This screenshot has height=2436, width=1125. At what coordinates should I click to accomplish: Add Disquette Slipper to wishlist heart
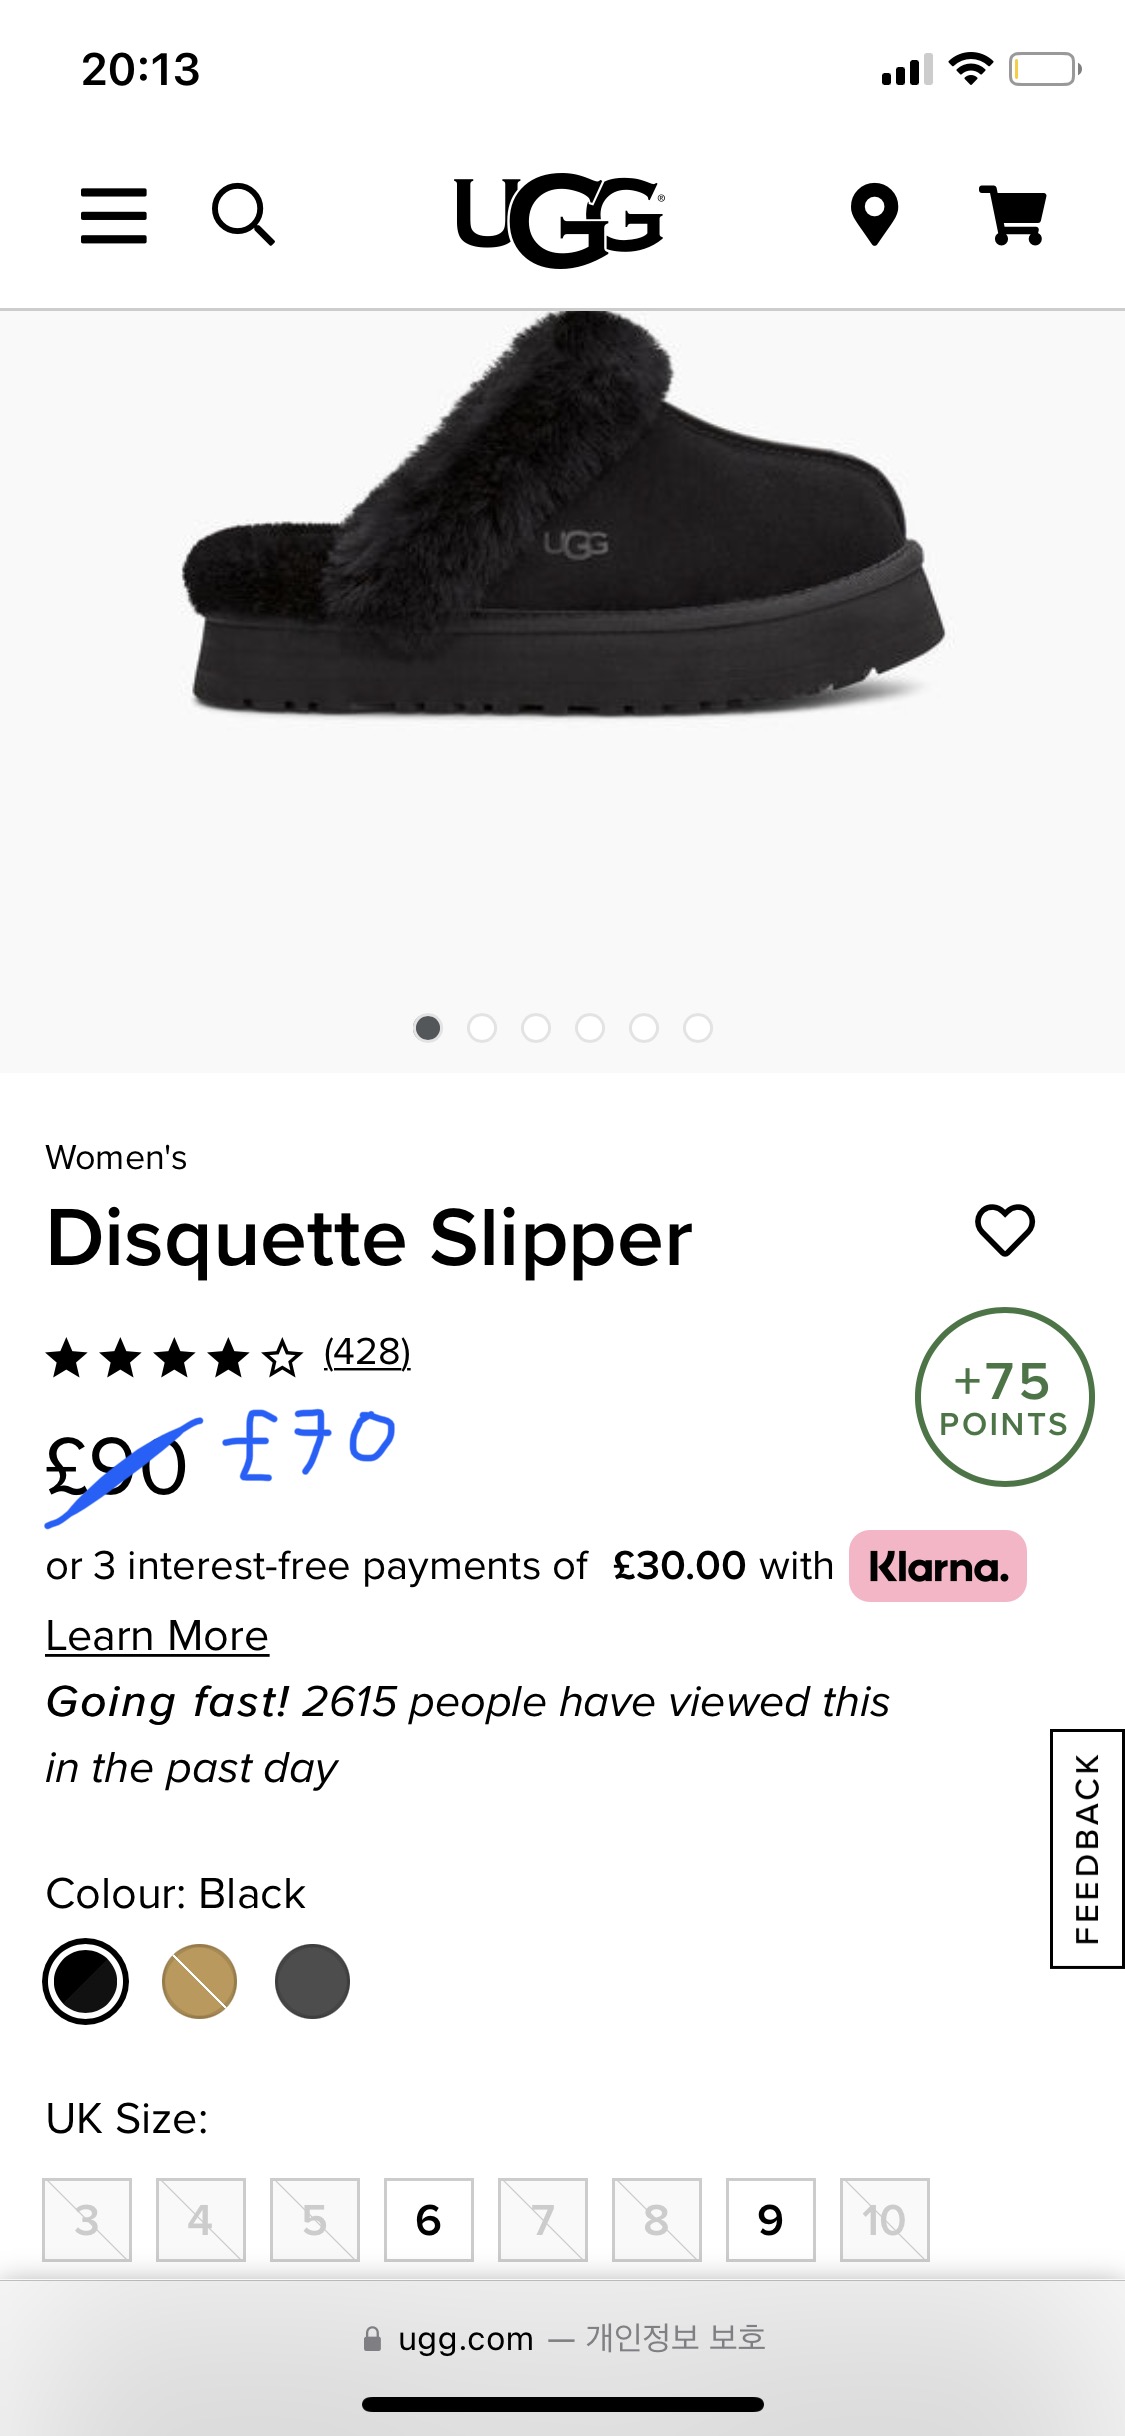pos(1005,1229)
